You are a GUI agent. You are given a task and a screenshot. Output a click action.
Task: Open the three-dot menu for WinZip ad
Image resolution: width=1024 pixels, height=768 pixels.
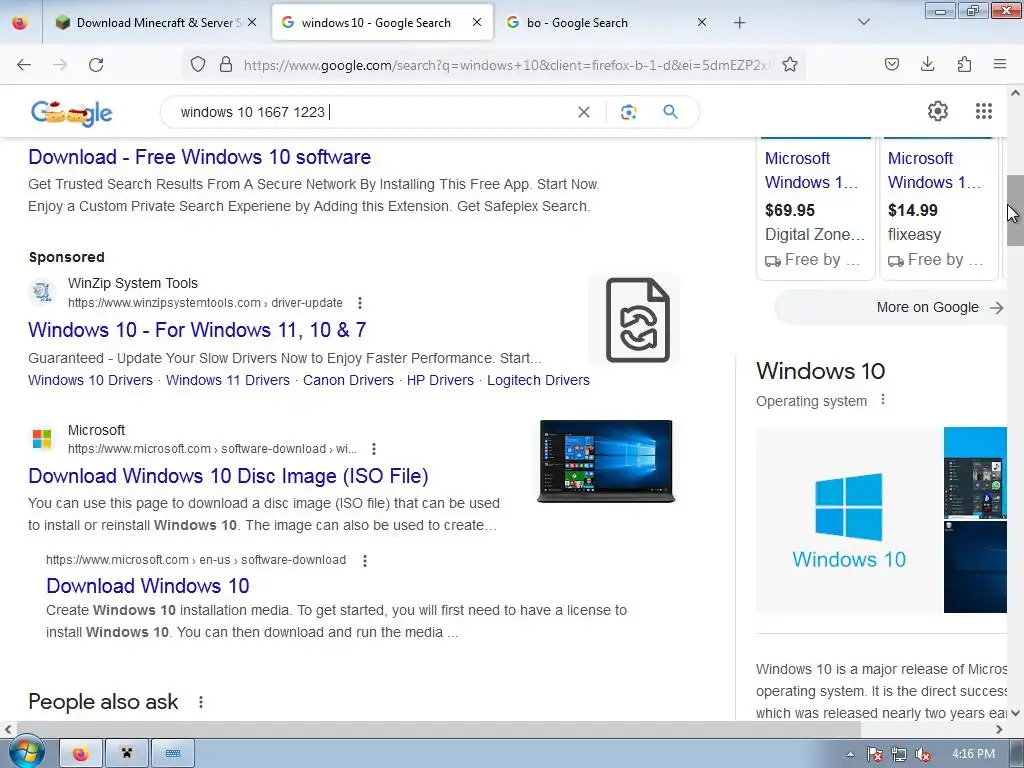coord(360,303)
